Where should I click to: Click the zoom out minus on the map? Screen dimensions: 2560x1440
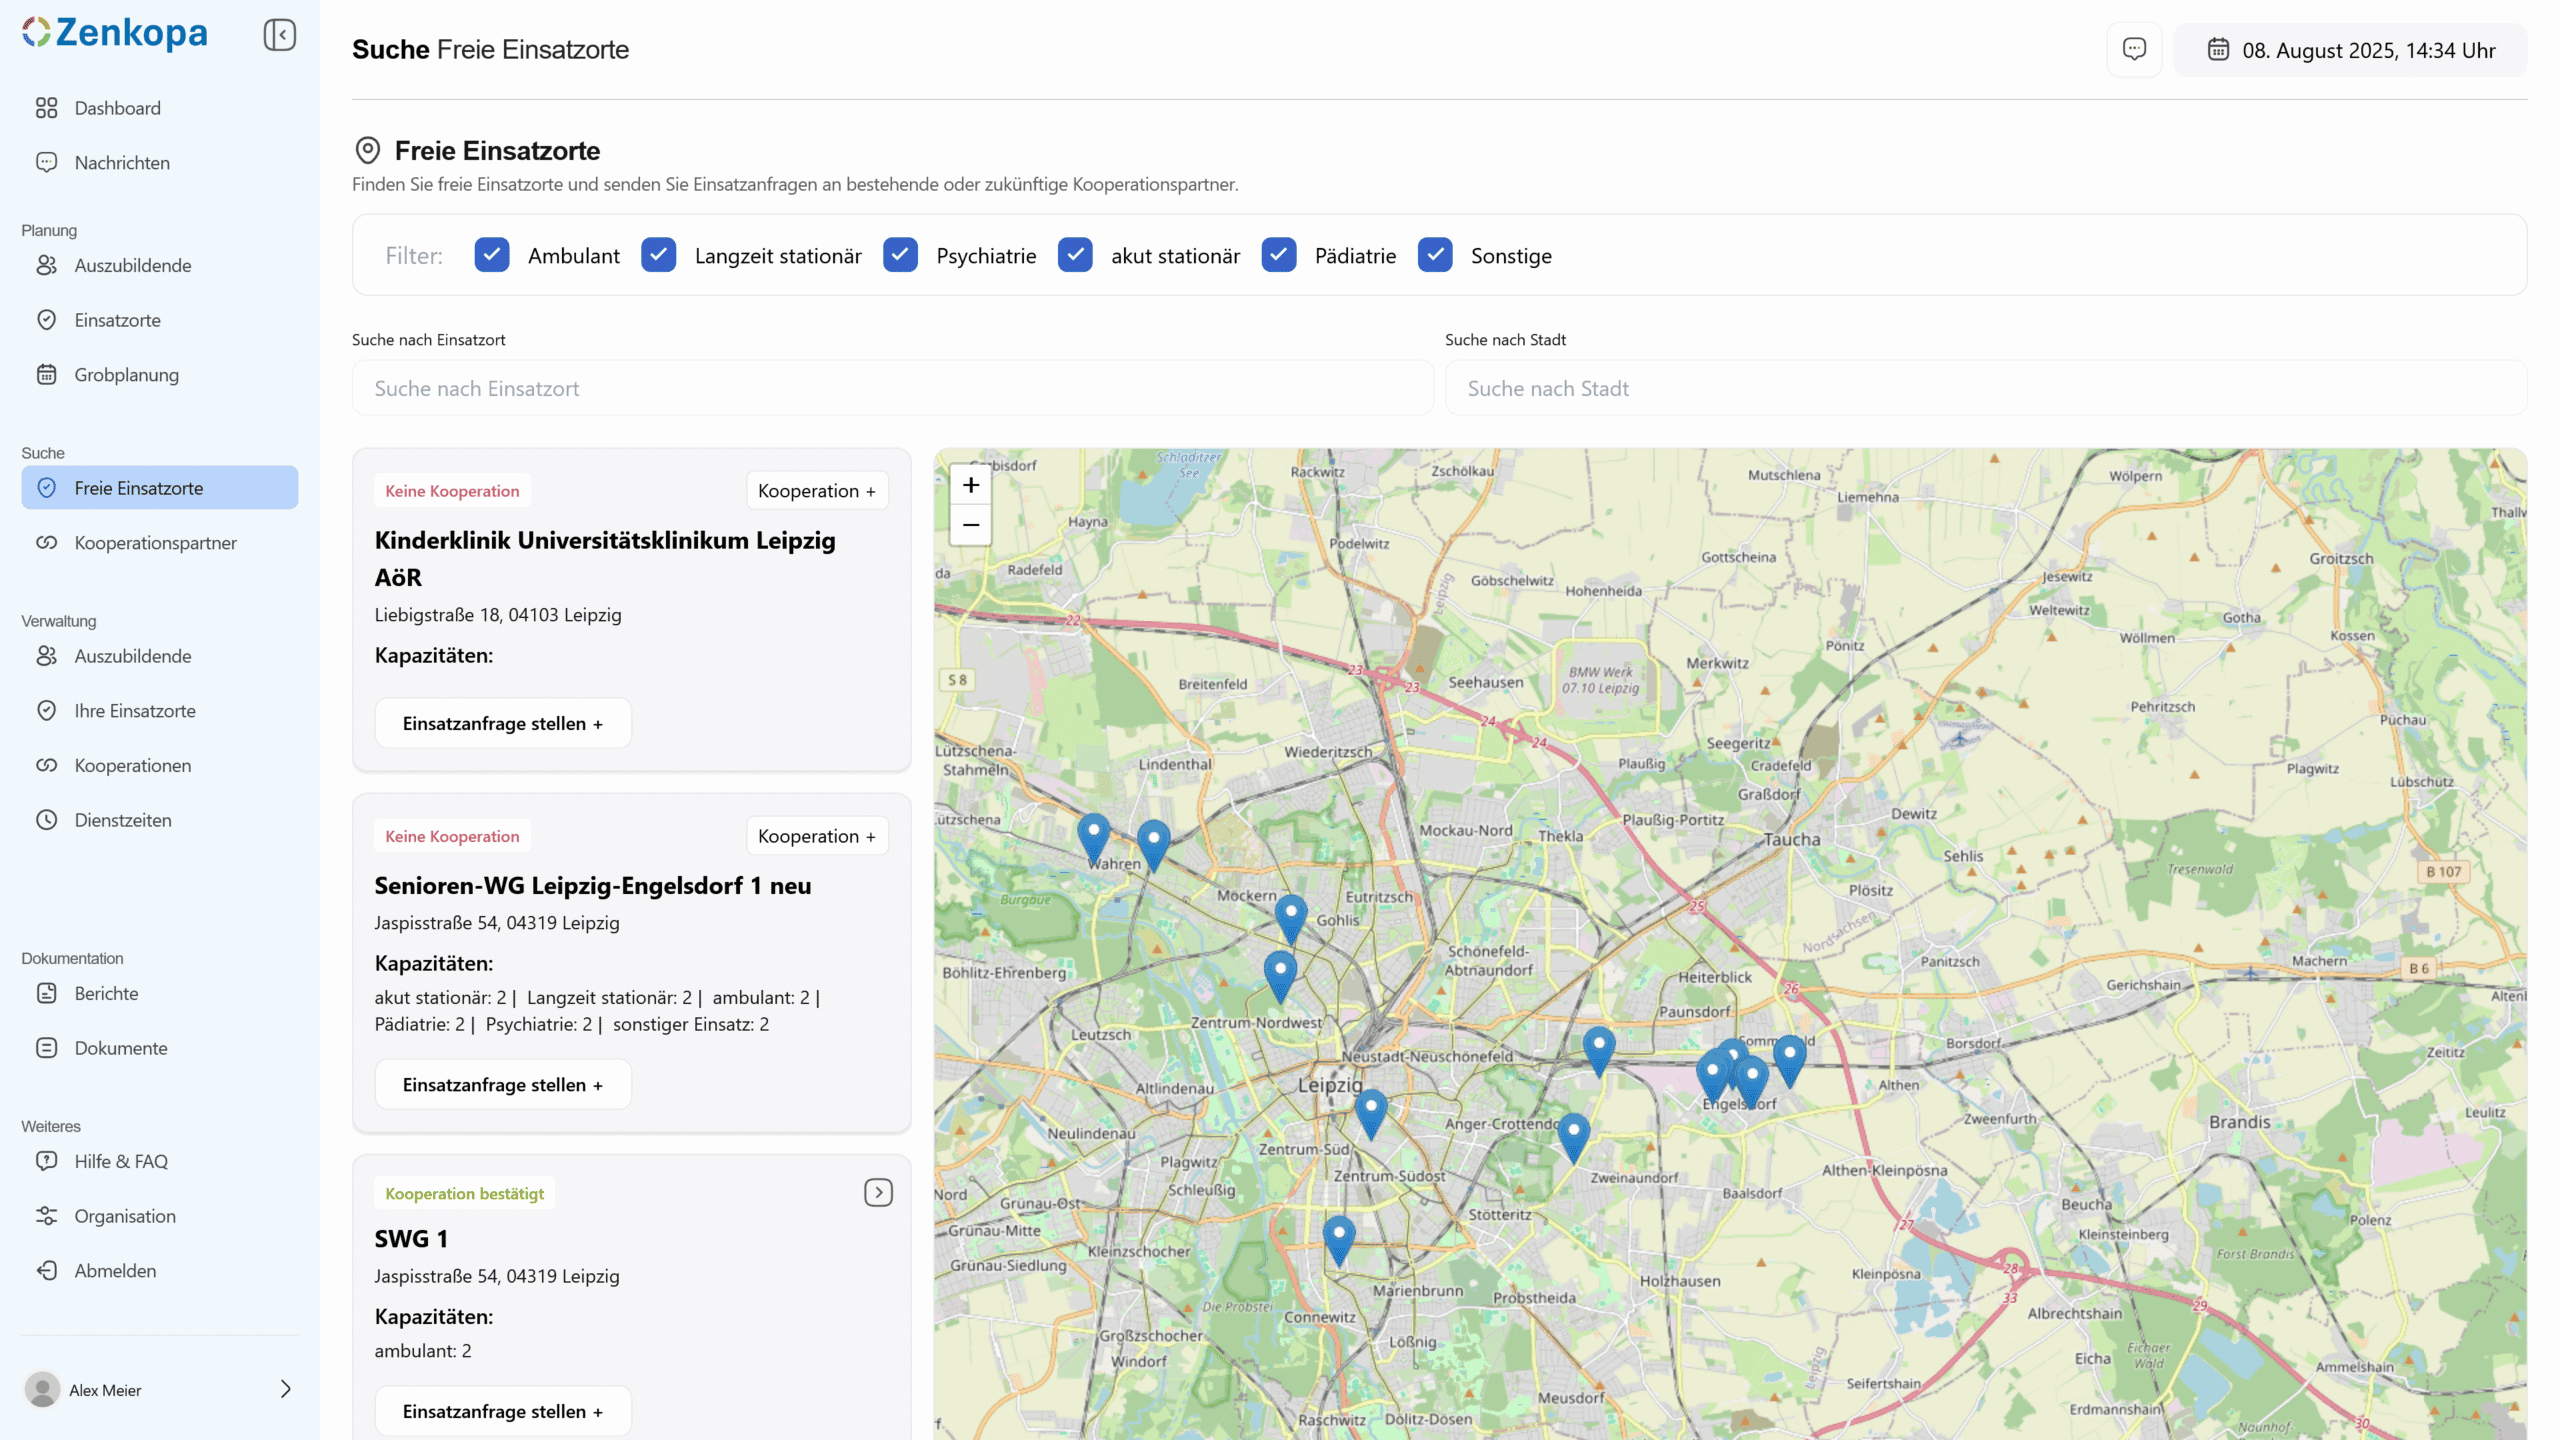point(970,525)
